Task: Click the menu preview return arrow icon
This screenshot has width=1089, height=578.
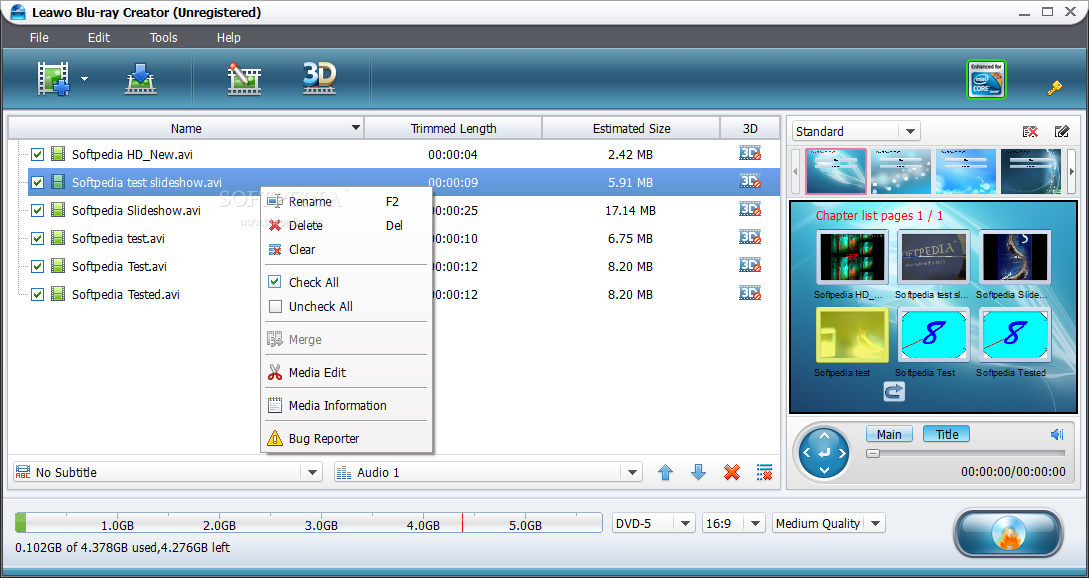Action: tap(894, 392)
